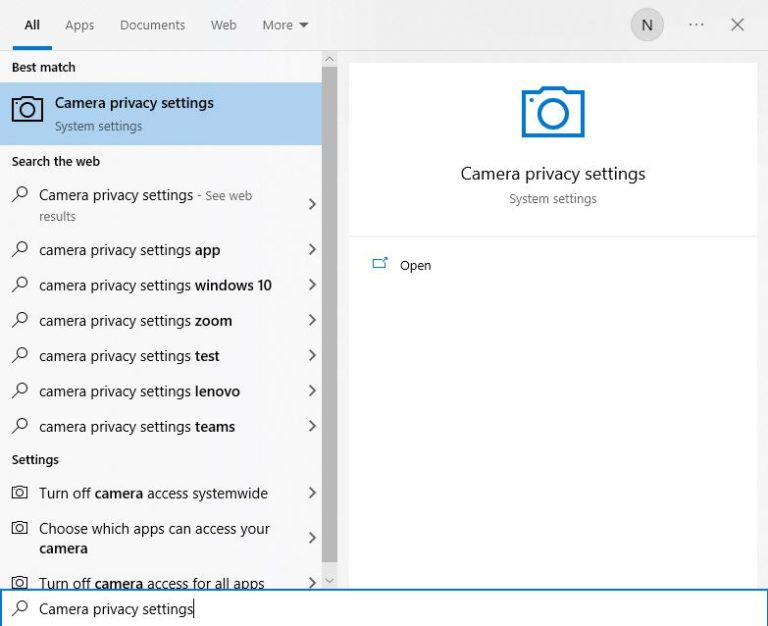Expand arrow for camera privacy settings windows 10

point(312,285)
